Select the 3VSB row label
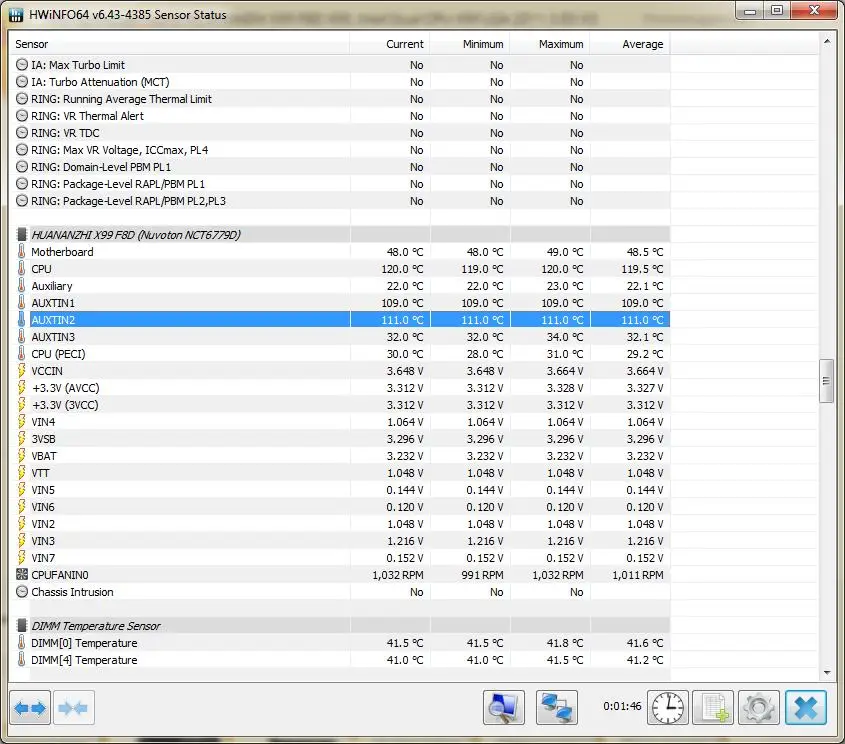The height and width of the screenshot is (744, 845). 43,439
